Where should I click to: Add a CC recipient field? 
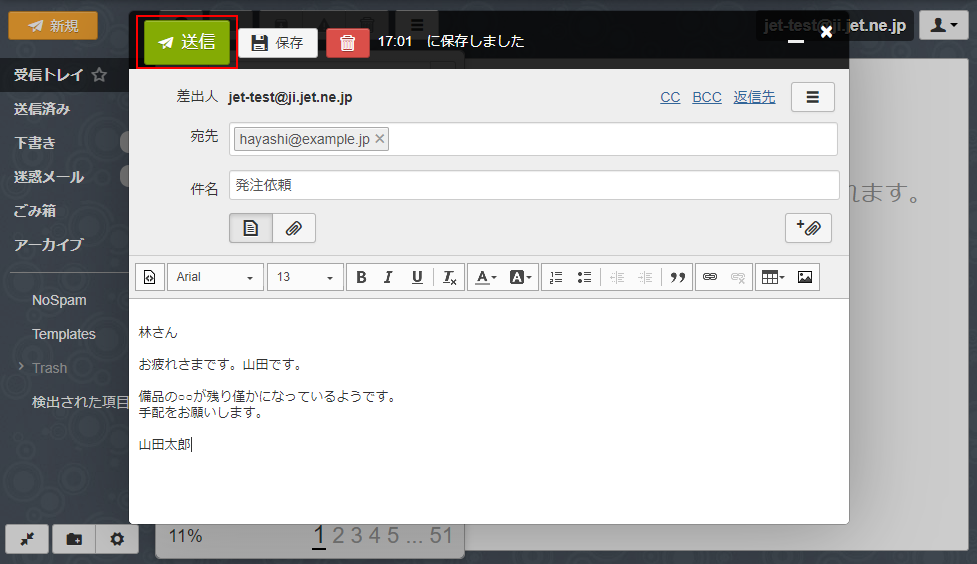tap(670, 97)
